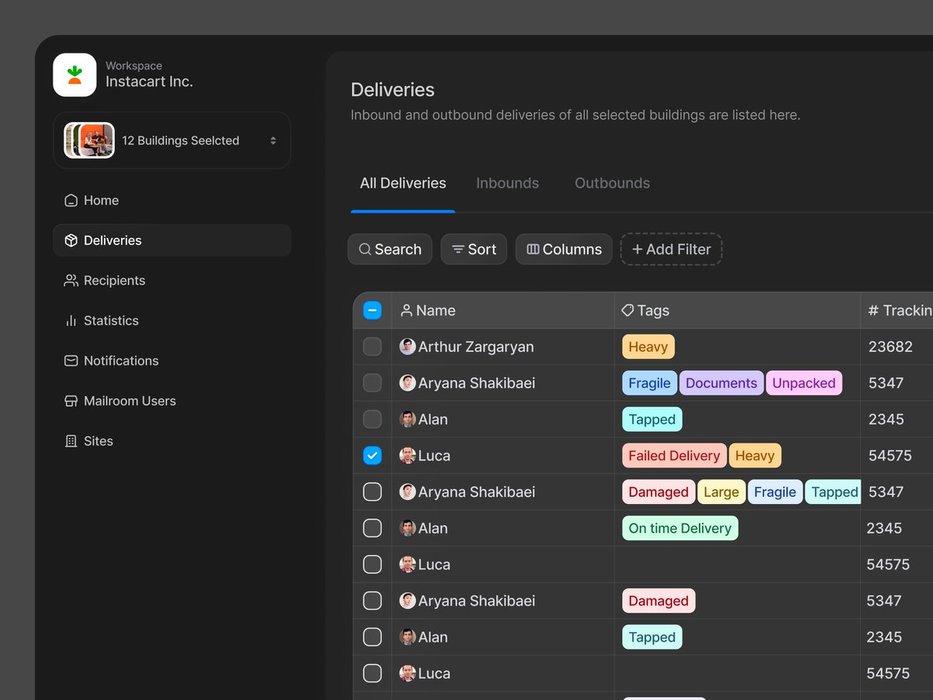Open the Sort options
Image resolution: width=933 pixels, height=700 pixels.
tap(474, 249)
